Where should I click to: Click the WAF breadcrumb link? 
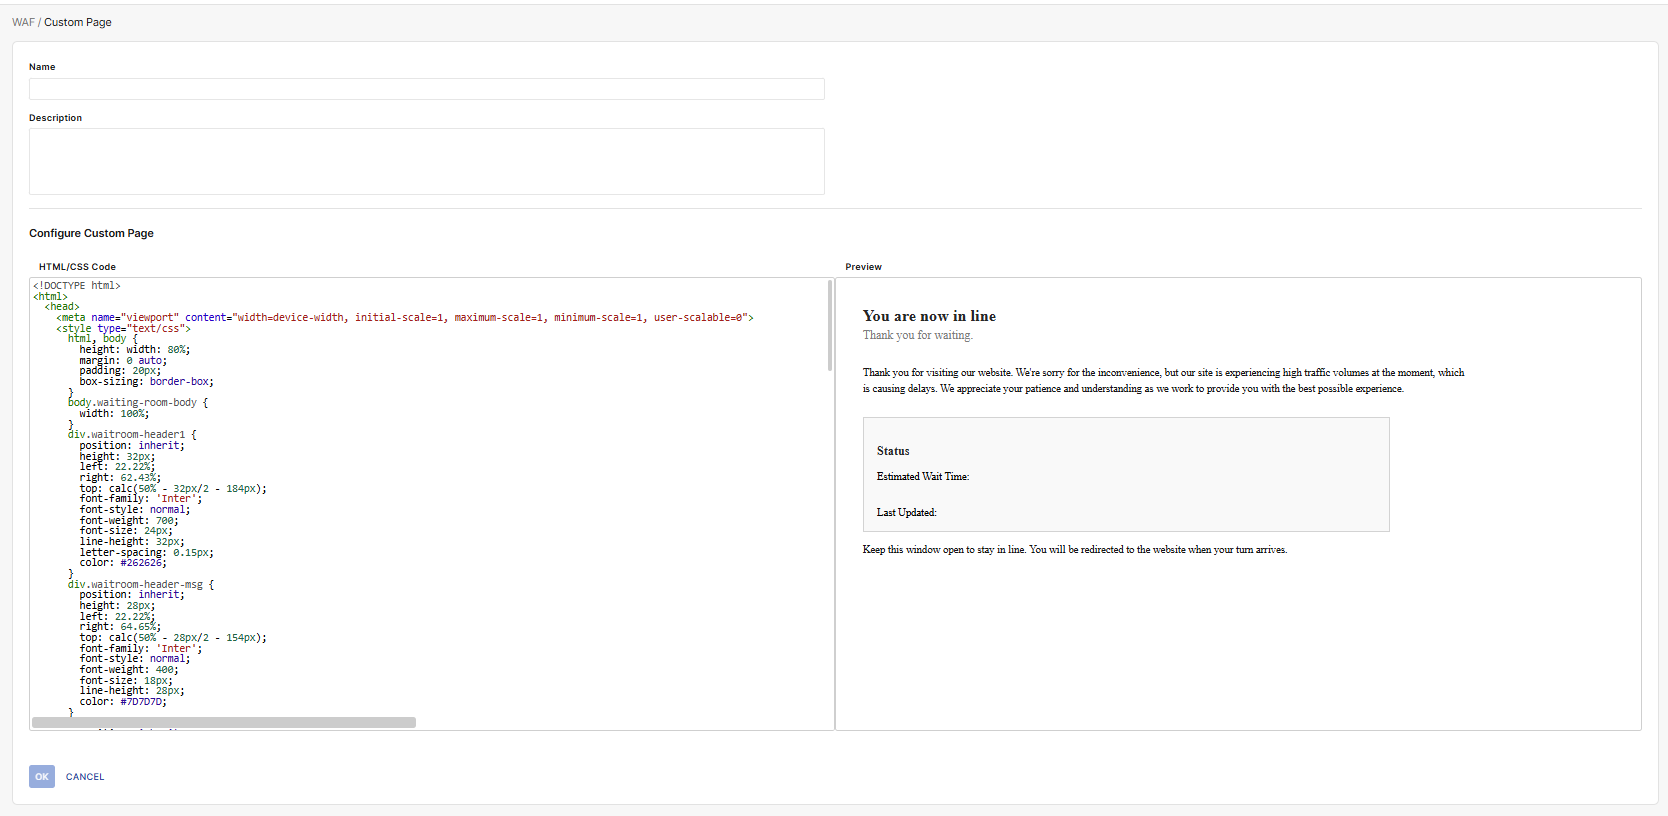click(x=23, y=22)
